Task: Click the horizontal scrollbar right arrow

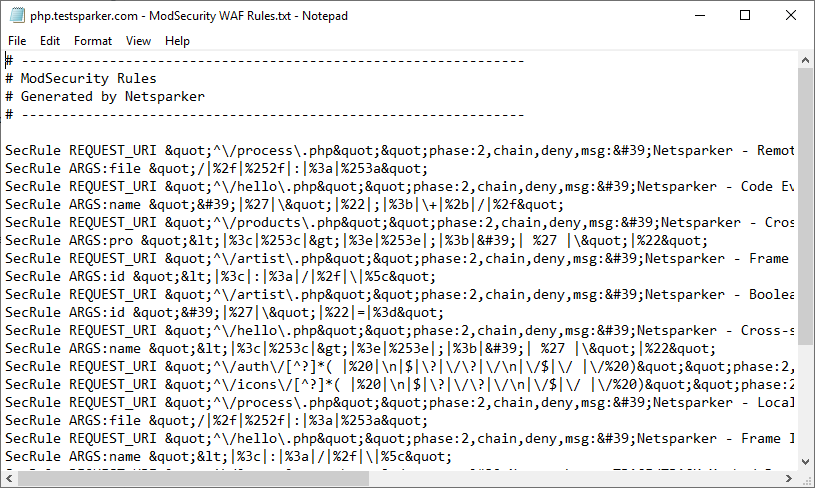Action: (x=789, y=479)
